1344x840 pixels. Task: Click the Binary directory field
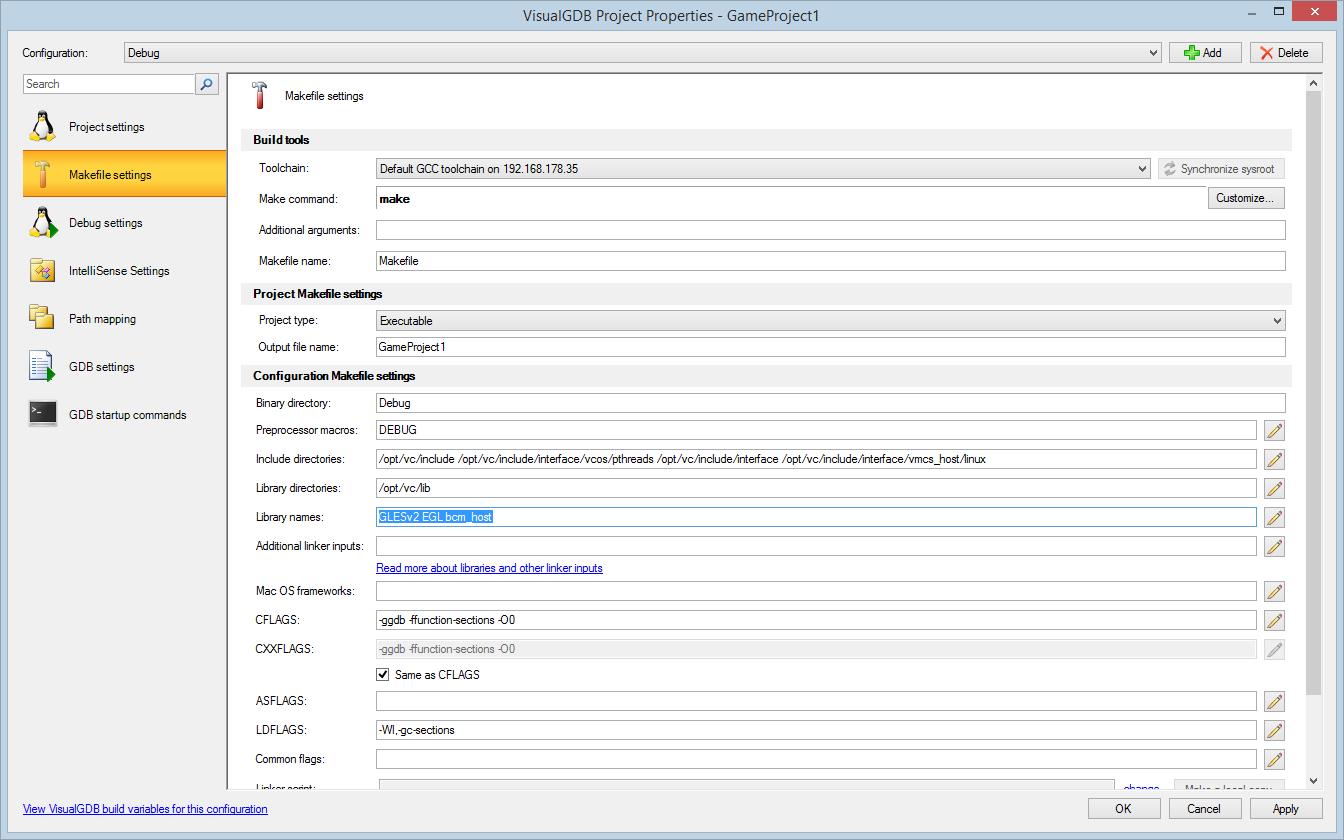point(830,403)
